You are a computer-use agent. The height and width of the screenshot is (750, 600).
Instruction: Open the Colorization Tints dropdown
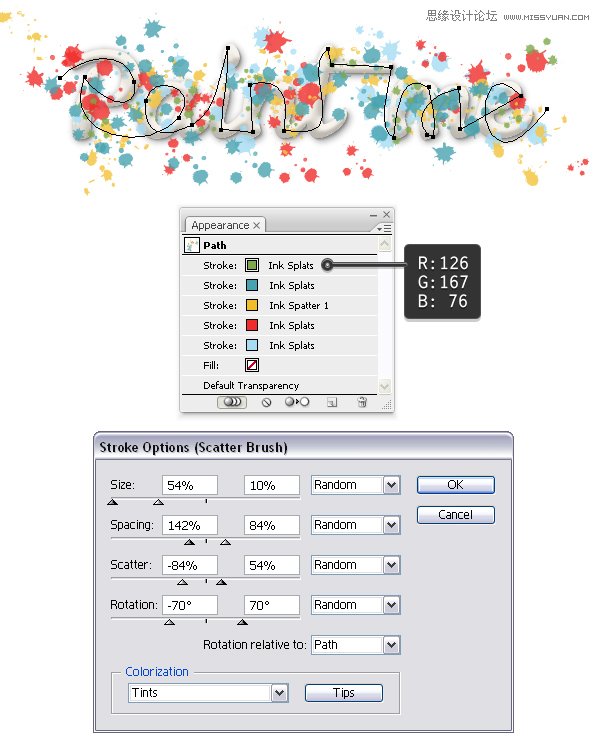tap(208, 693)
